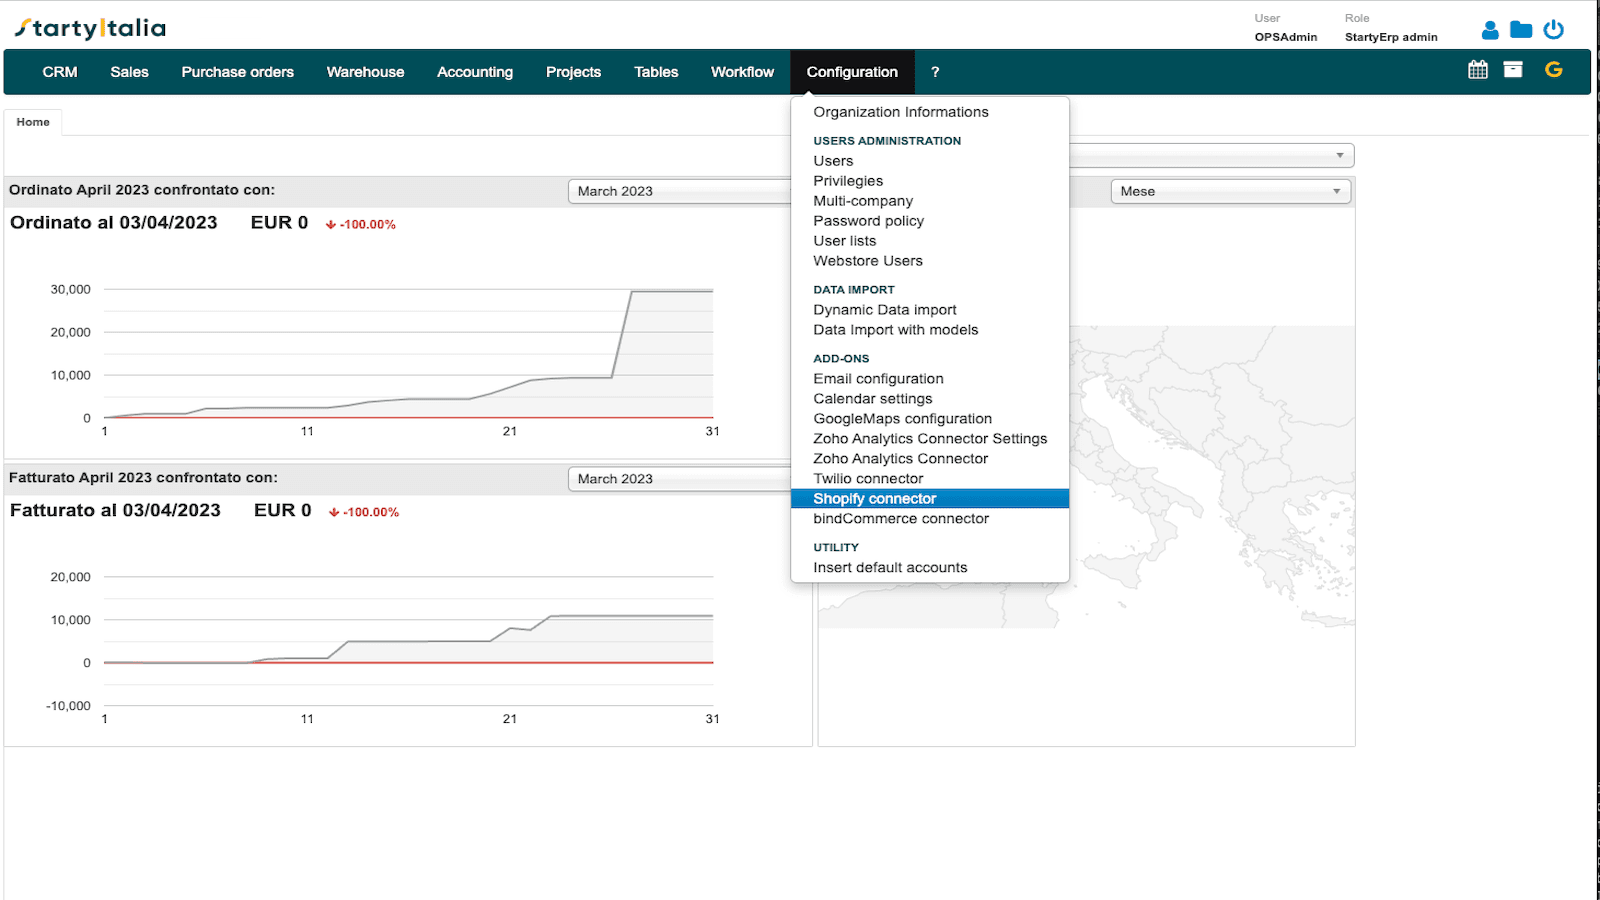The height and width of the screenshot is (900, 1600).
Task: Click the StartyItalia logo
Action: coord(91,28)
